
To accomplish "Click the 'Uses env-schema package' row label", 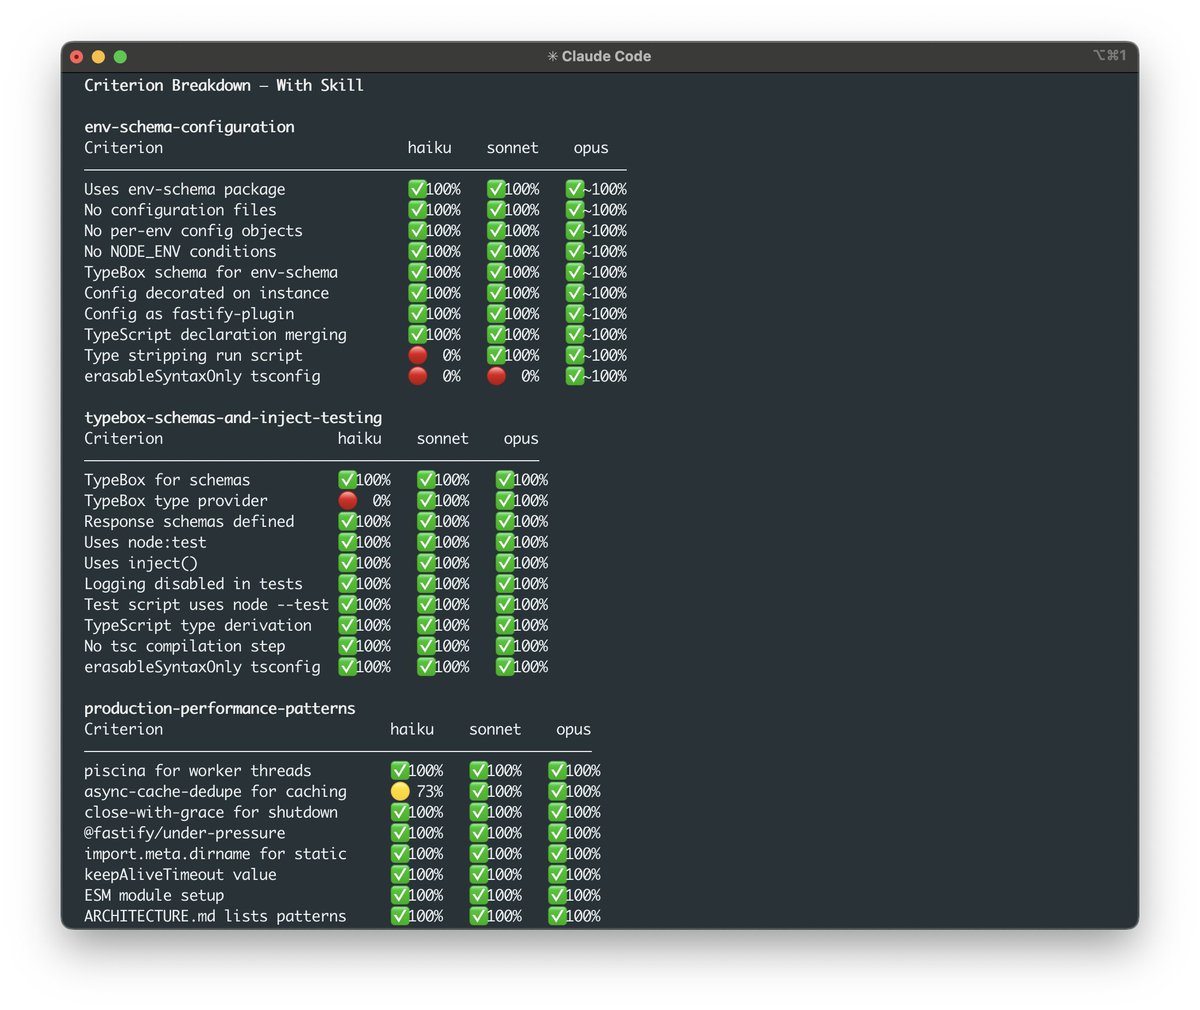I will coord(185,190).
